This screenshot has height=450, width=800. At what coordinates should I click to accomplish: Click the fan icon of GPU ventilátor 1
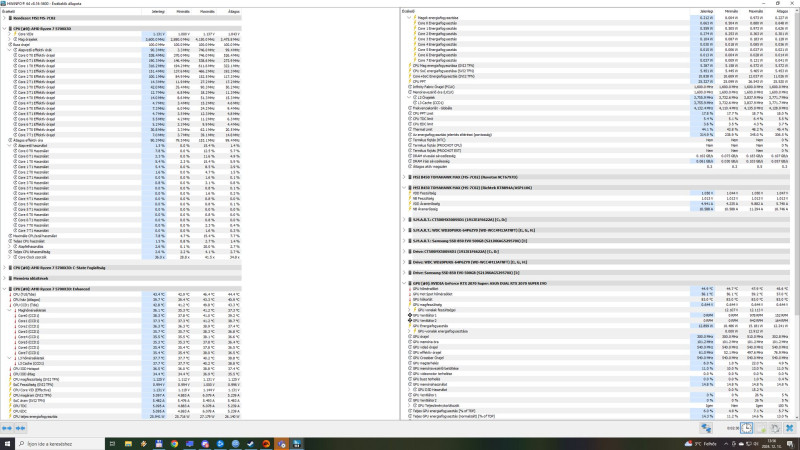point(410,315)
